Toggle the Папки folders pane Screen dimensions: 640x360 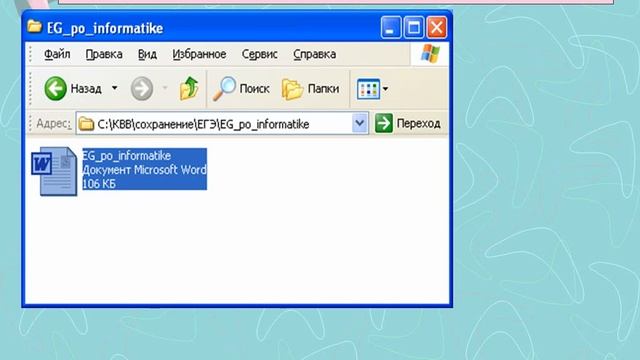click(x=310, y=89)
